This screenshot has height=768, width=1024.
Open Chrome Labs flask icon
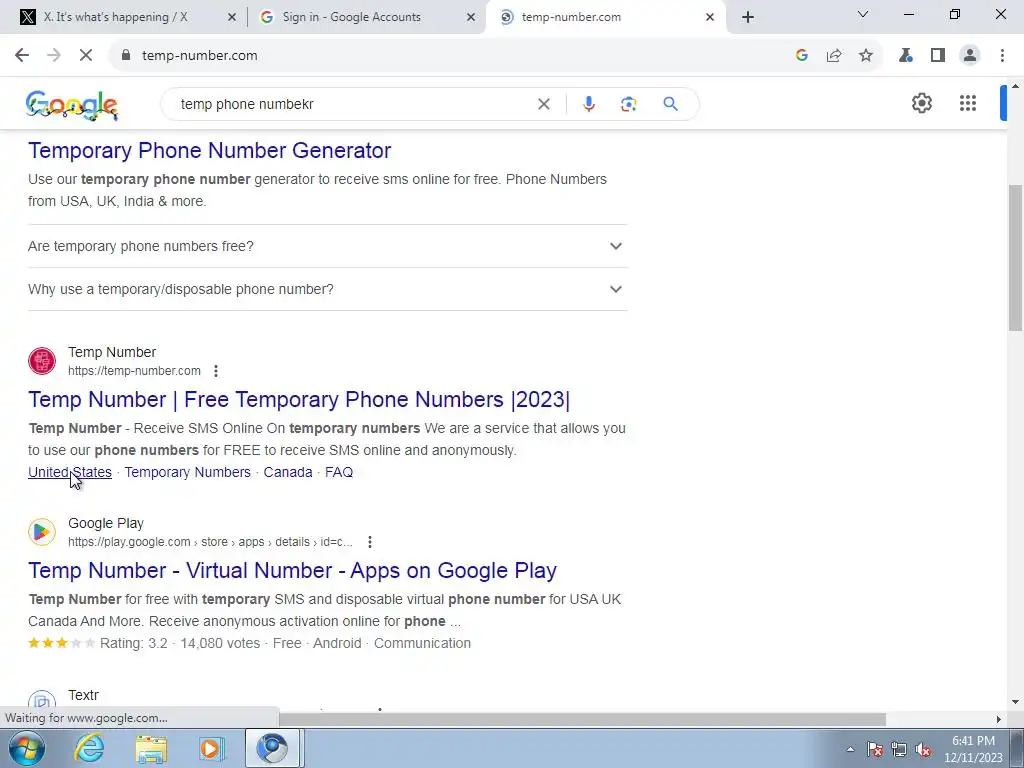click(906, 56)
